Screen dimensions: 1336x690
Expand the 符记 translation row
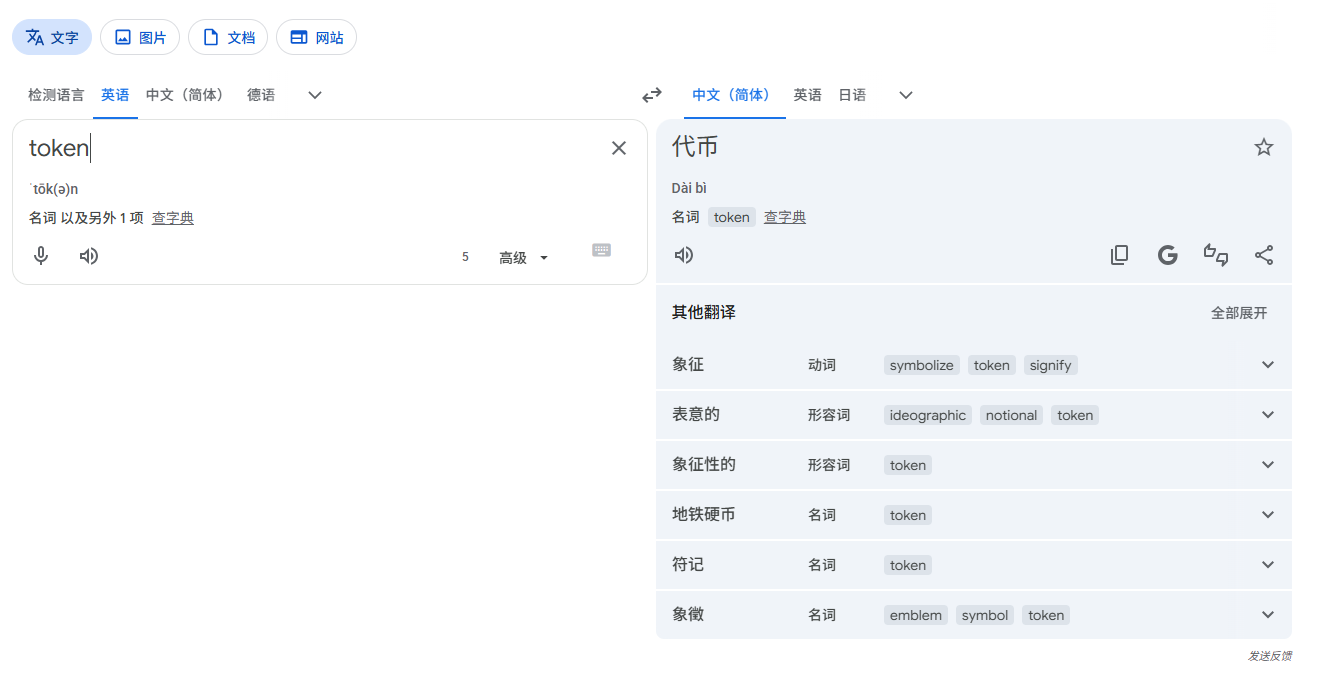[x=1268, y=565]
